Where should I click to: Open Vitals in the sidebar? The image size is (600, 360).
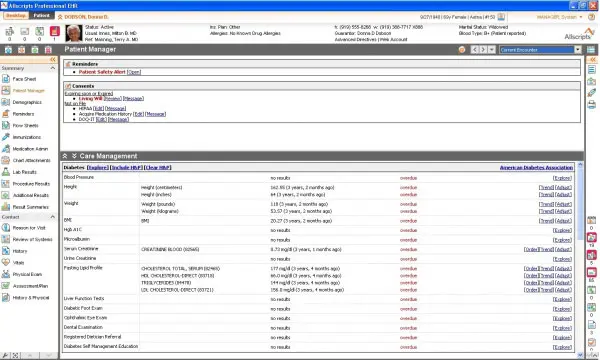click(18, 263)
